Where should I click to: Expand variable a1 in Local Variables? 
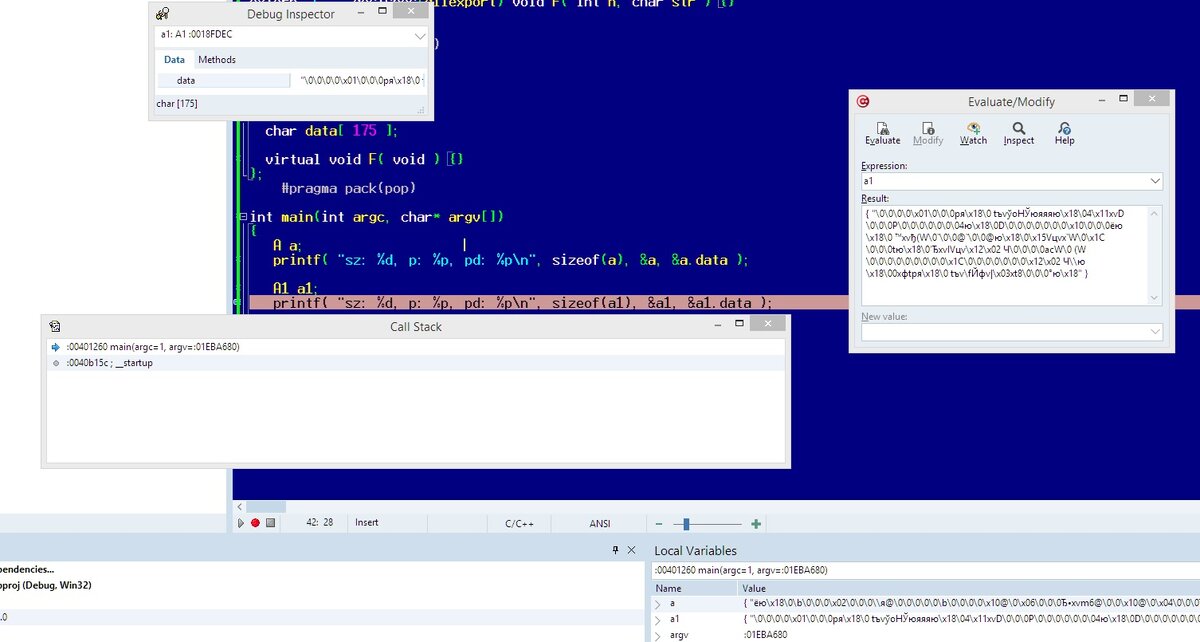coord(658,620)
